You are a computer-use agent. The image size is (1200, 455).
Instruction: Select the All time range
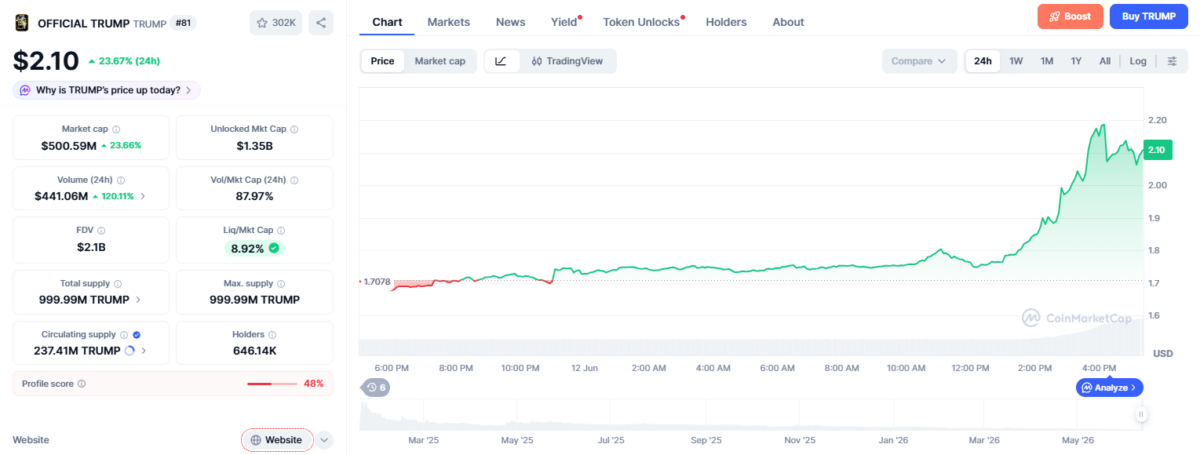(x=1105, y=61)
